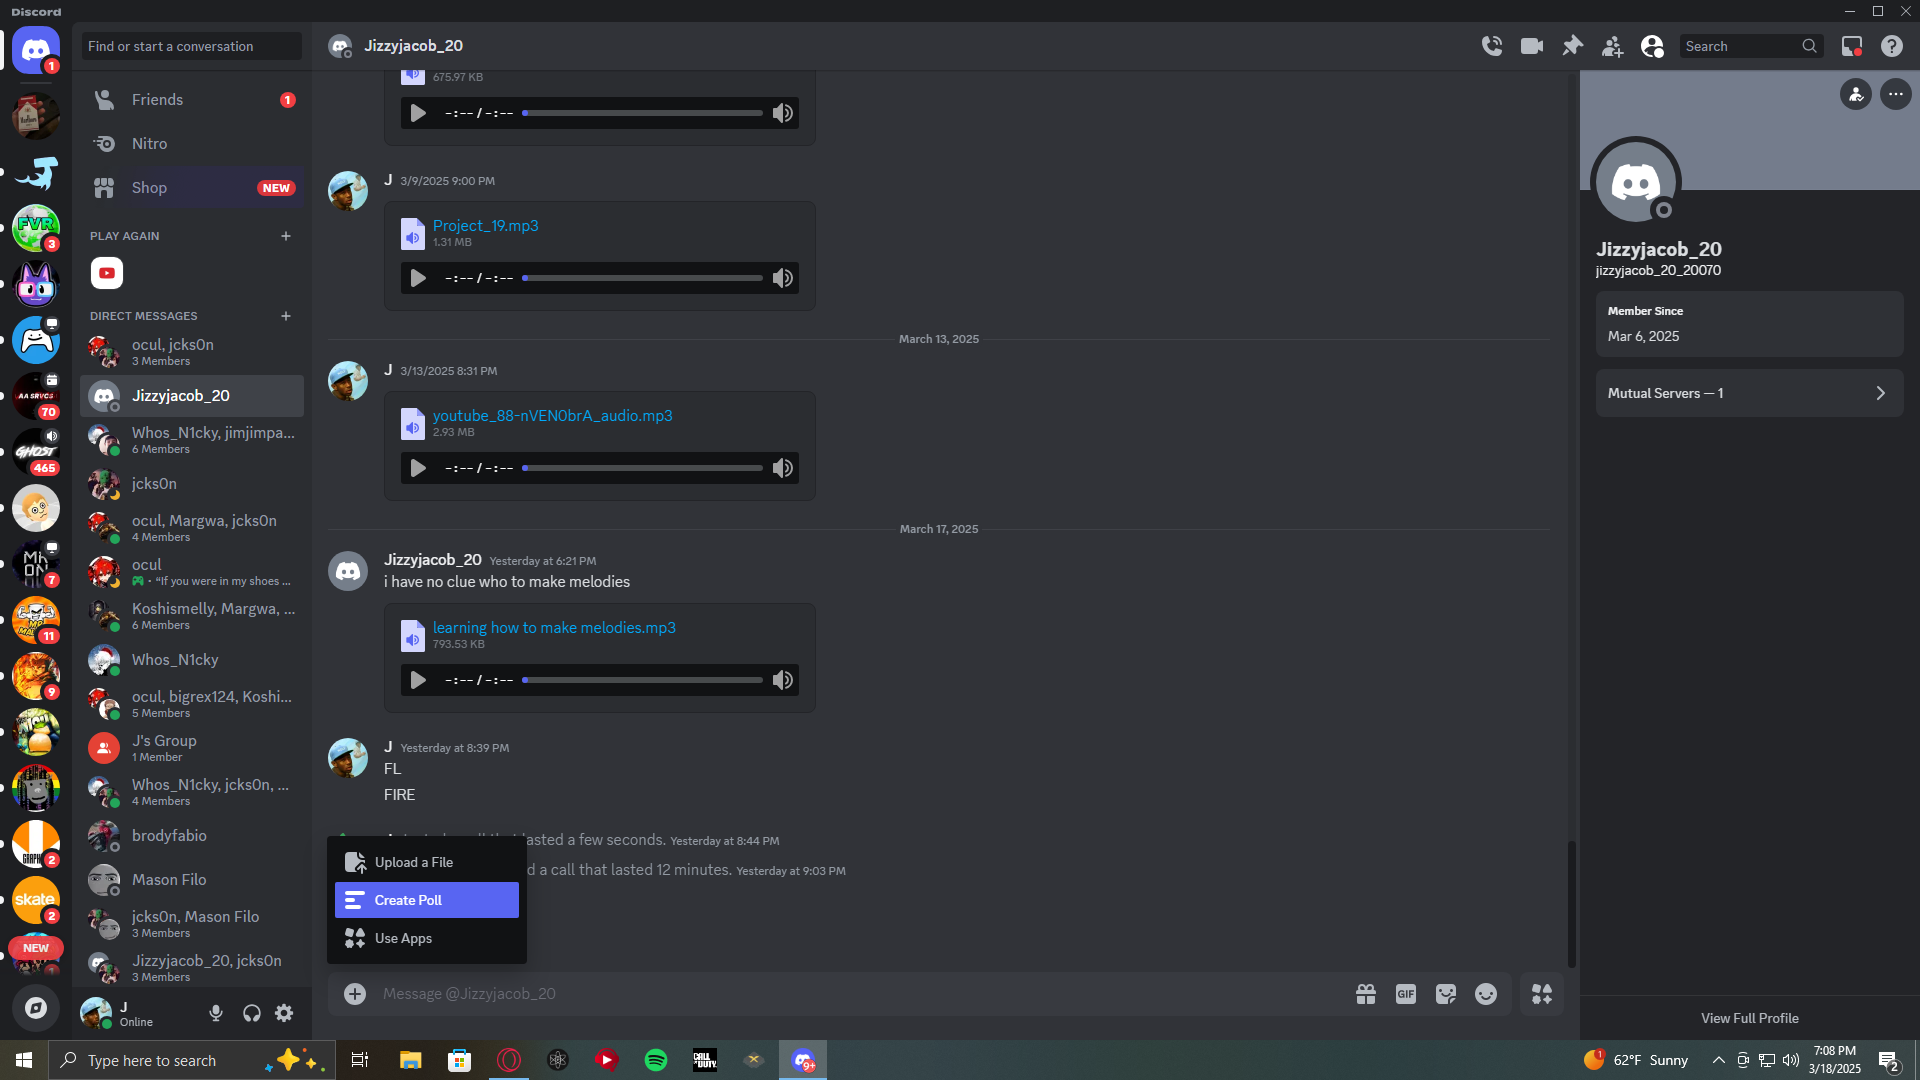The width and height of the screenshot is (1920, 1080).
Task: Play Project_19.mp3 audio
Action: 418,278
